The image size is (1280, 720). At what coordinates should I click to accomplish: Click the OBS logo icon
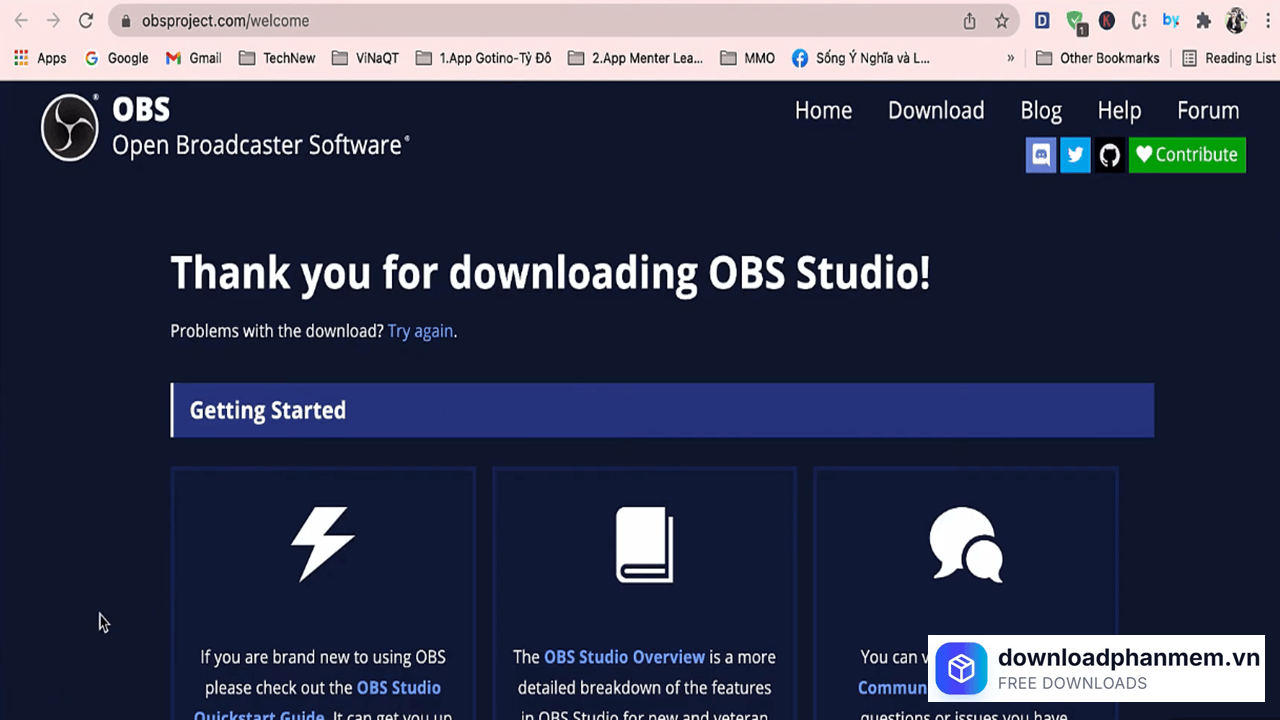click(70, 127)
